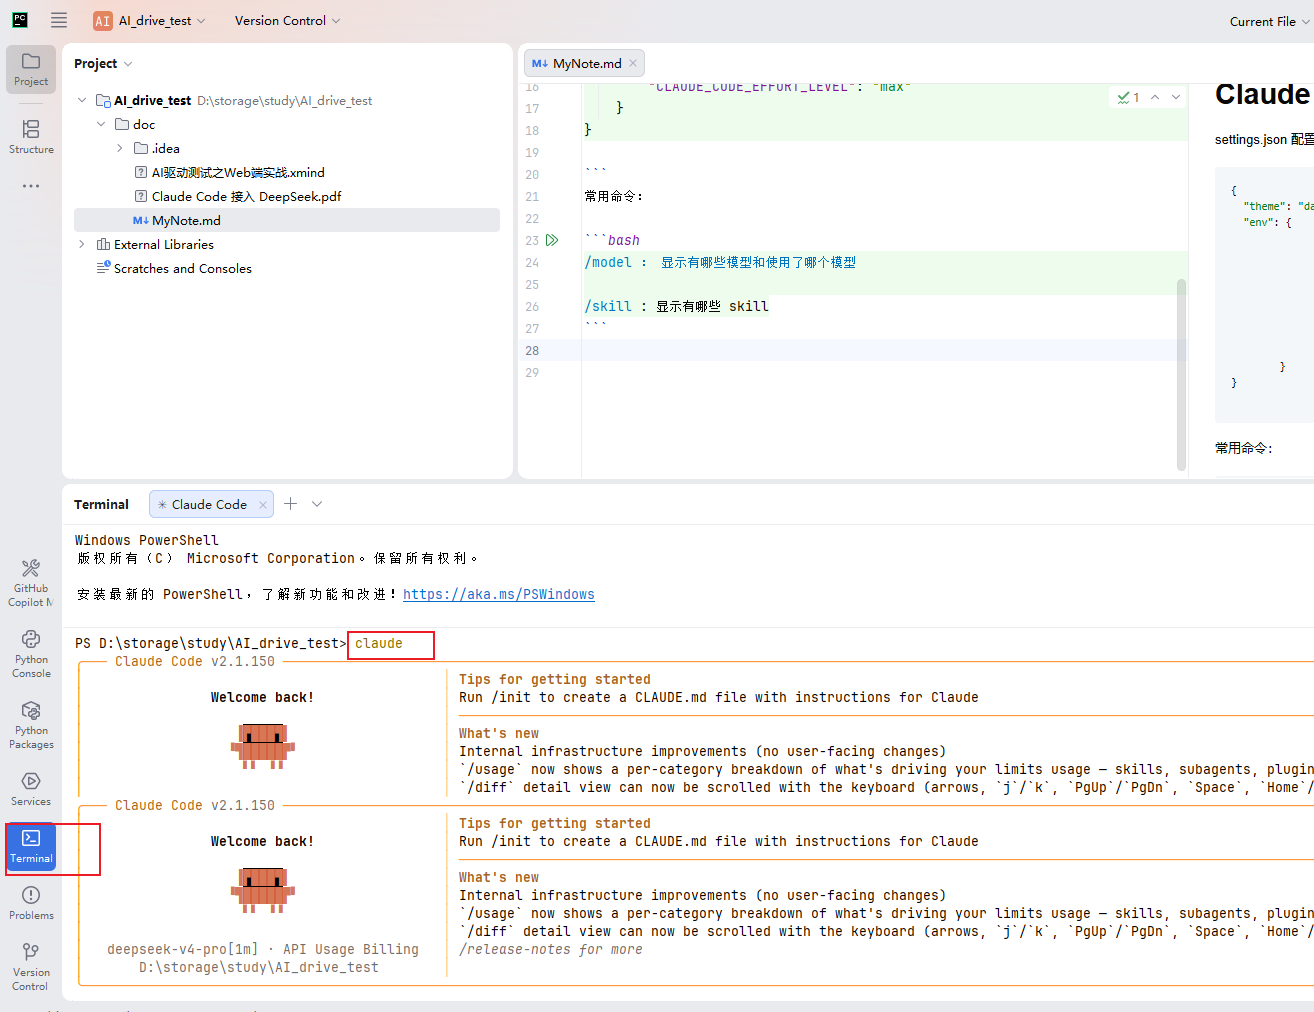1314x1012 pixels.
Task: Close the MyNote.md editor tab
Action: click(x=633, y=63)
